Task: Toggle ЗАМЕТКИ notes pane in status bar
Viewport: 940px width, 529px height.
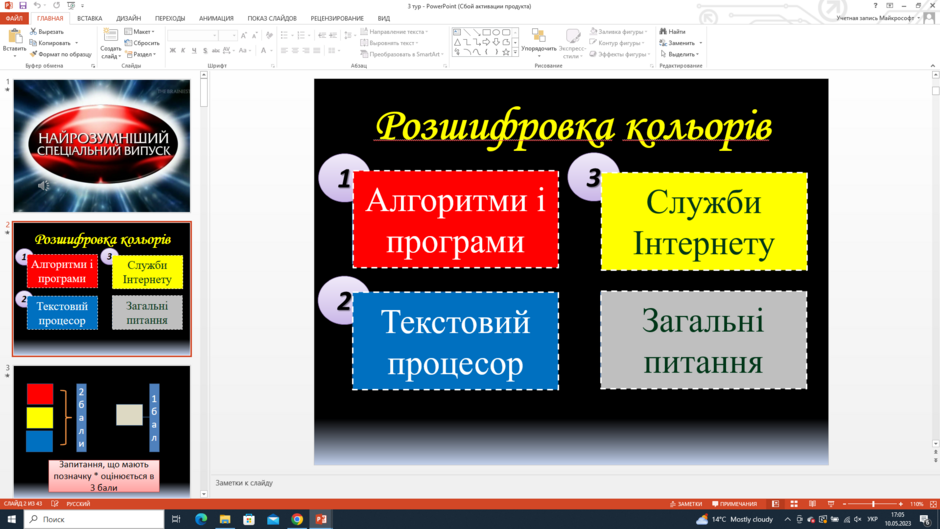Action: click(x=686, y=504)
